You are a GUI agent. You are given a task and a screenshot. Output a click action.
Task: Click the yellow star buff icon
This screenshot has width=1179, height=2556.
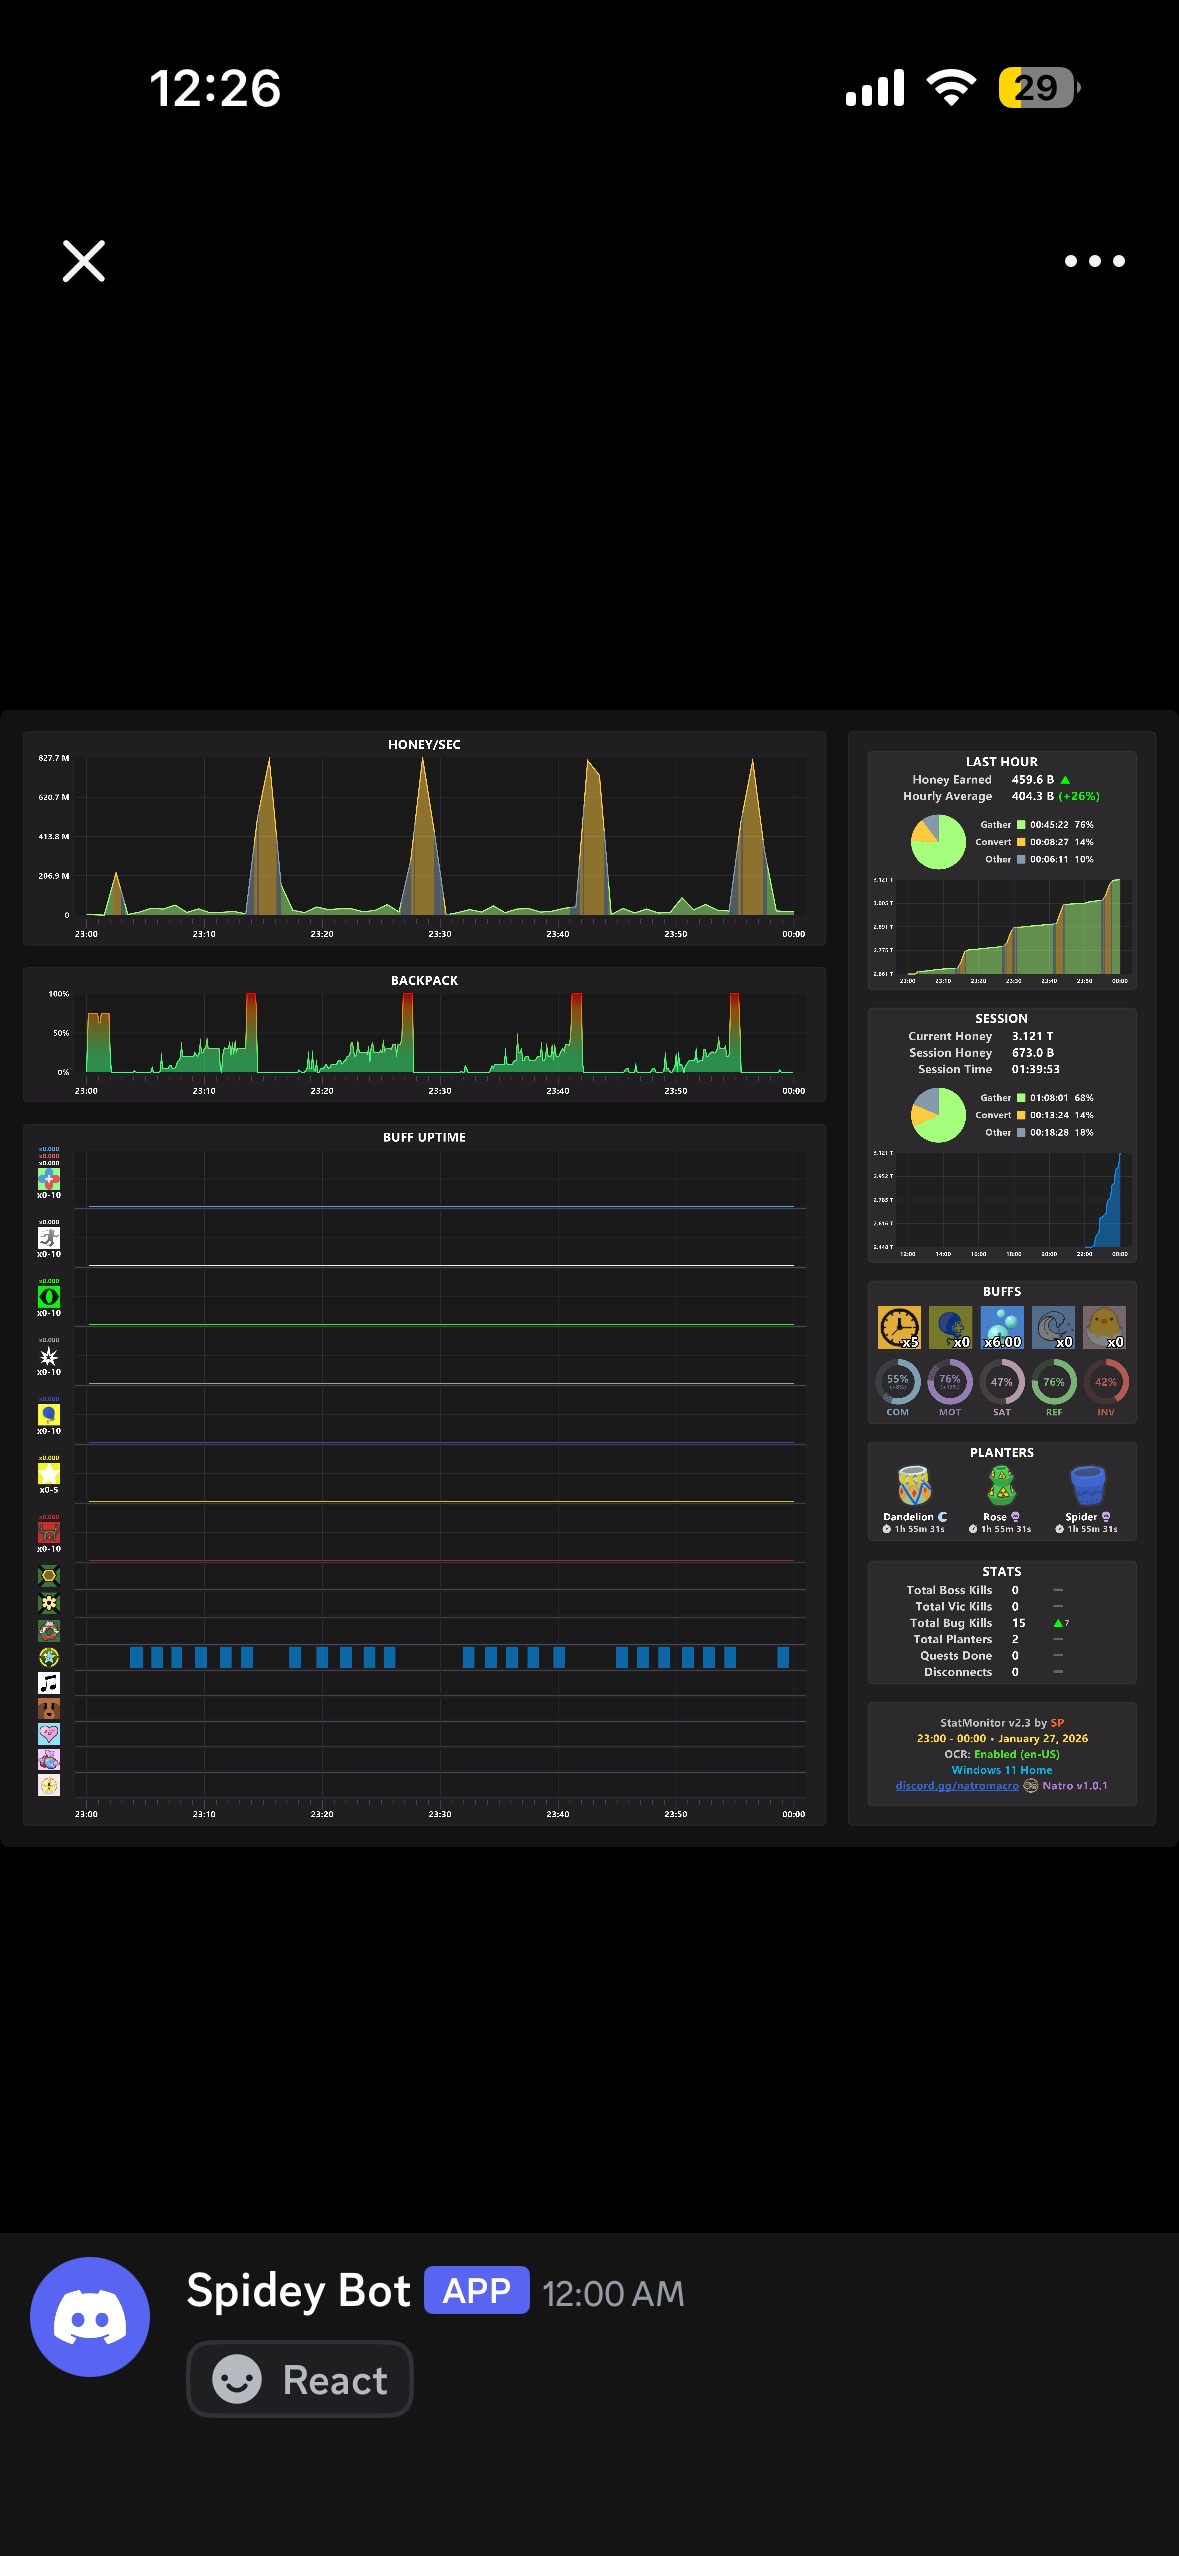49,1474
